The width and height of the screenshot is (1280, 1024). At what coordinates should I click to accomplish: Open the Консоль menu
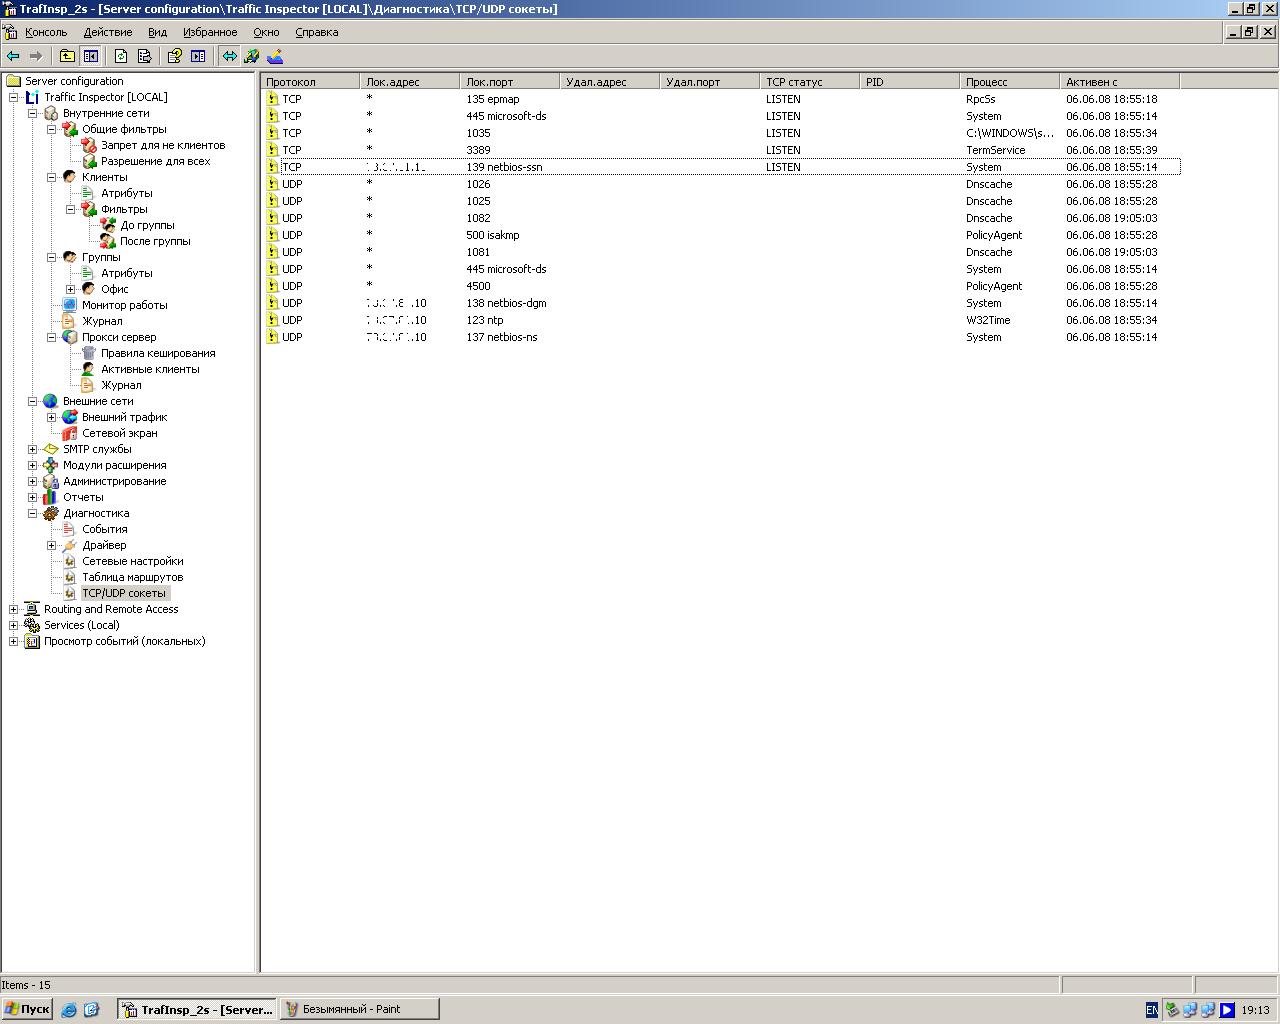pos(46,32)
